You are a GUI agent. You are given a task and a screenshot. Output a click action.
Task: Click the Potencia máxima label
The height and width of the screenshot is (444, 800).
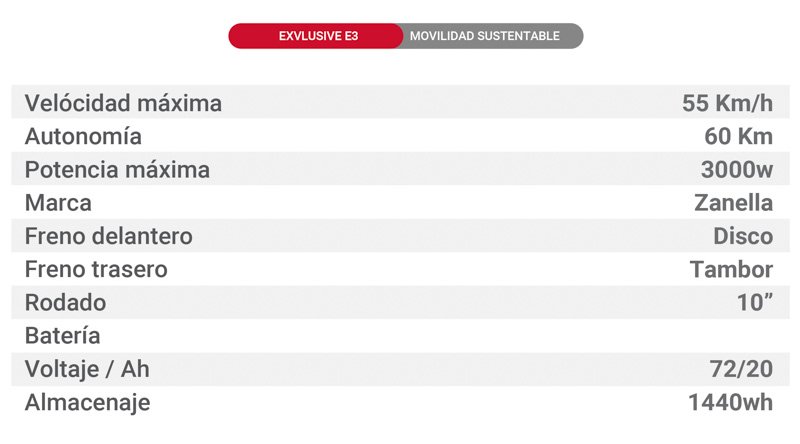[117, 170]
